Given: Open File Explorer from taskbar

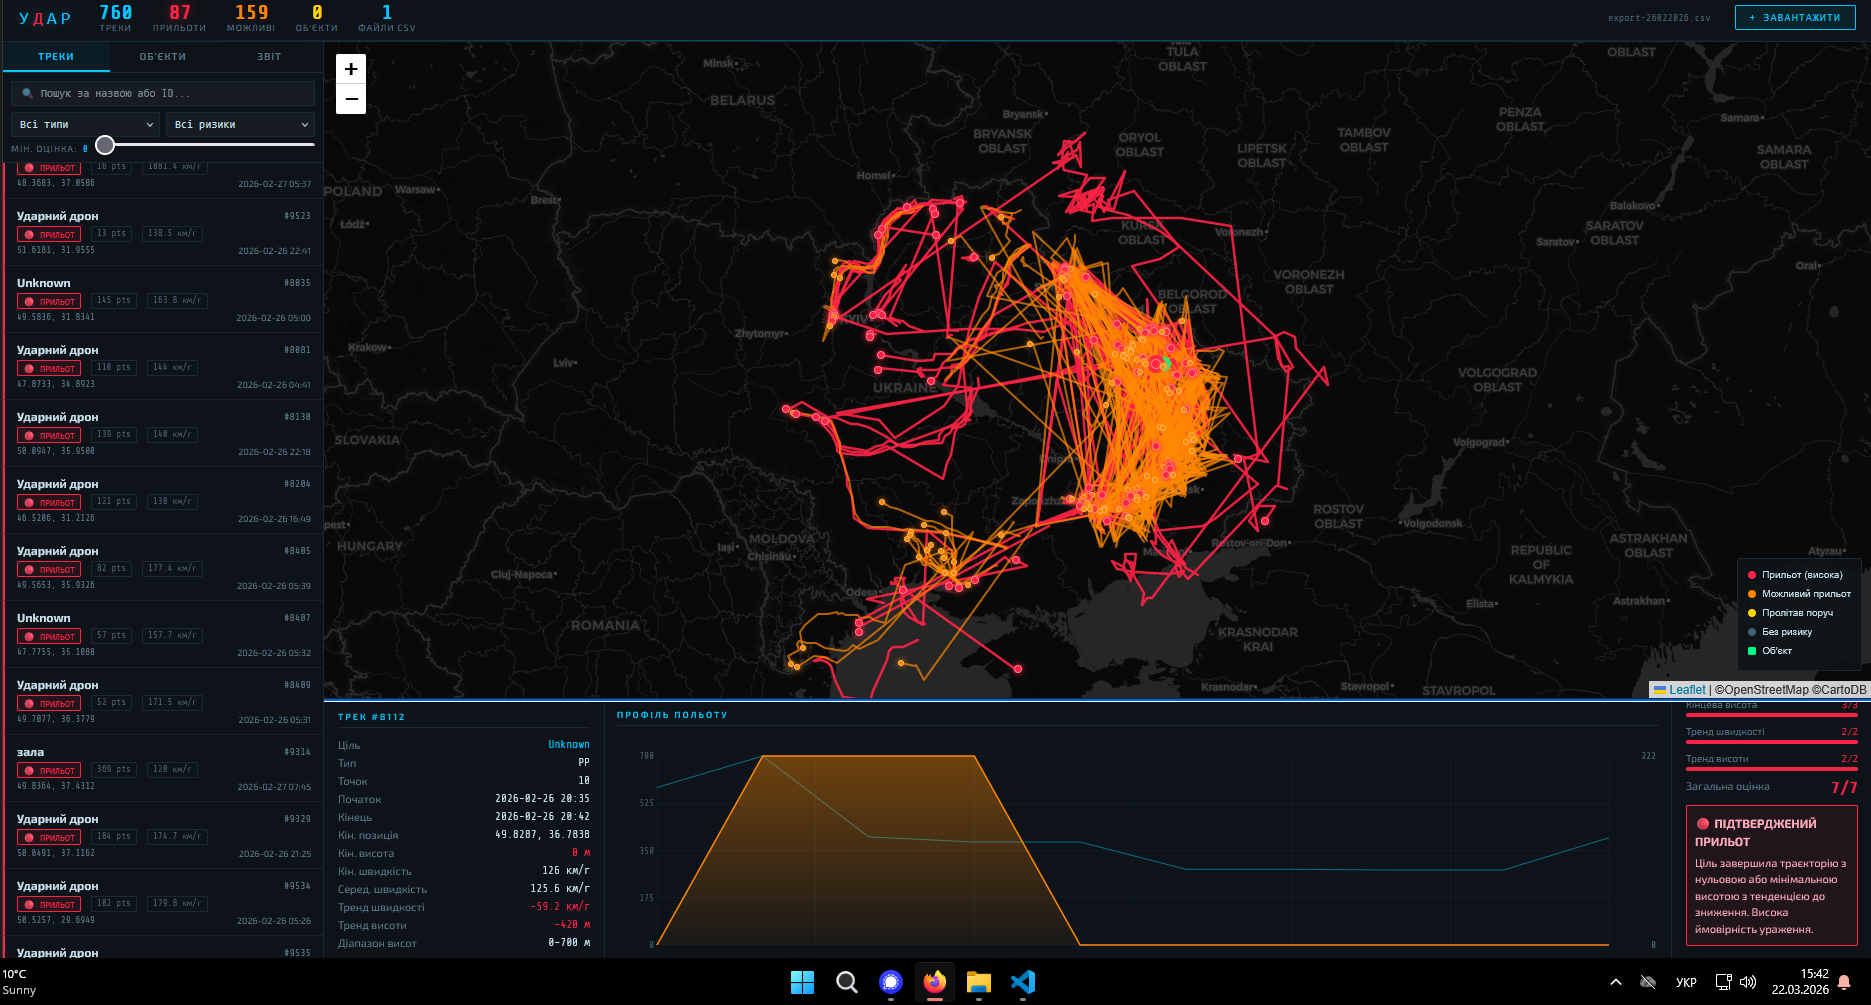Looking at the screenshot, I should [x=978, y=982].
